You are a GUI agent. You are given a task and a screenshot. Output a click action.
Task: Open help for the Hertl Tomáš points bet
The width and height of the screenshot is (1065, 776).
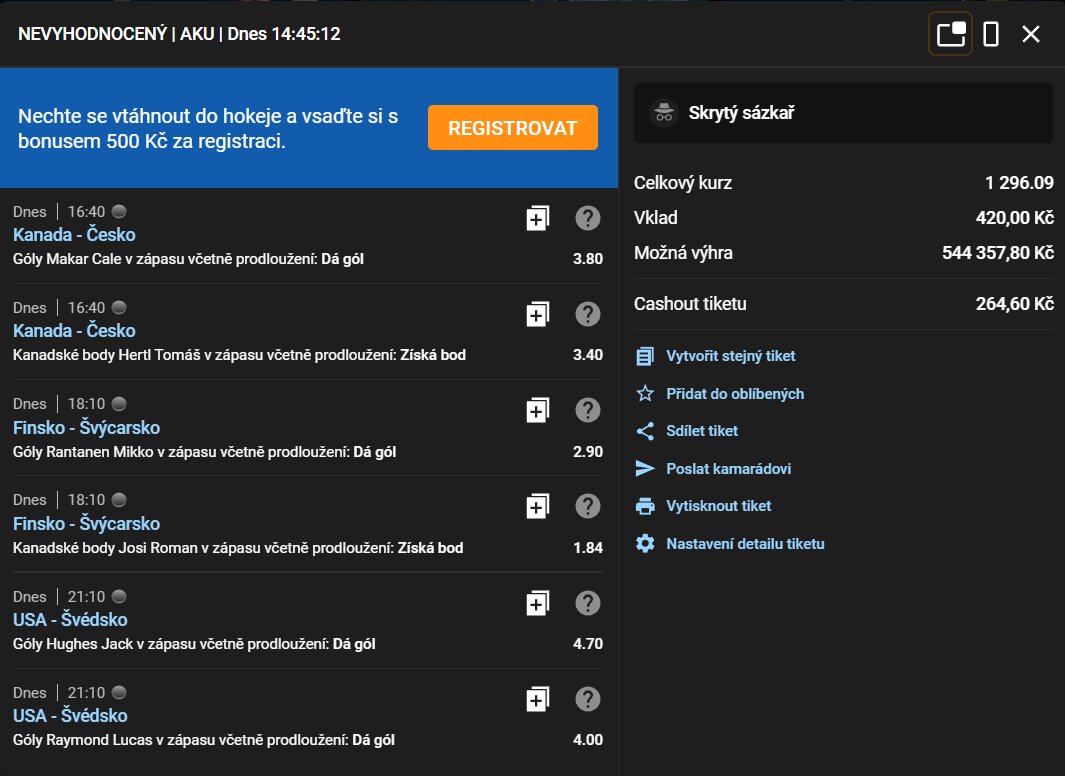(x=588, y=314)
